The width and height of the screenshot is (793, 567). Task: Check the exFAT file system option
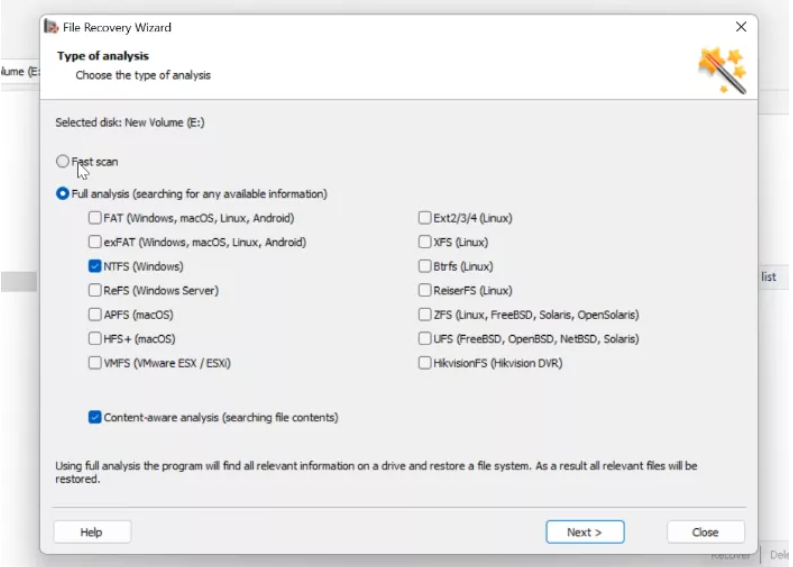pos(95,242)
